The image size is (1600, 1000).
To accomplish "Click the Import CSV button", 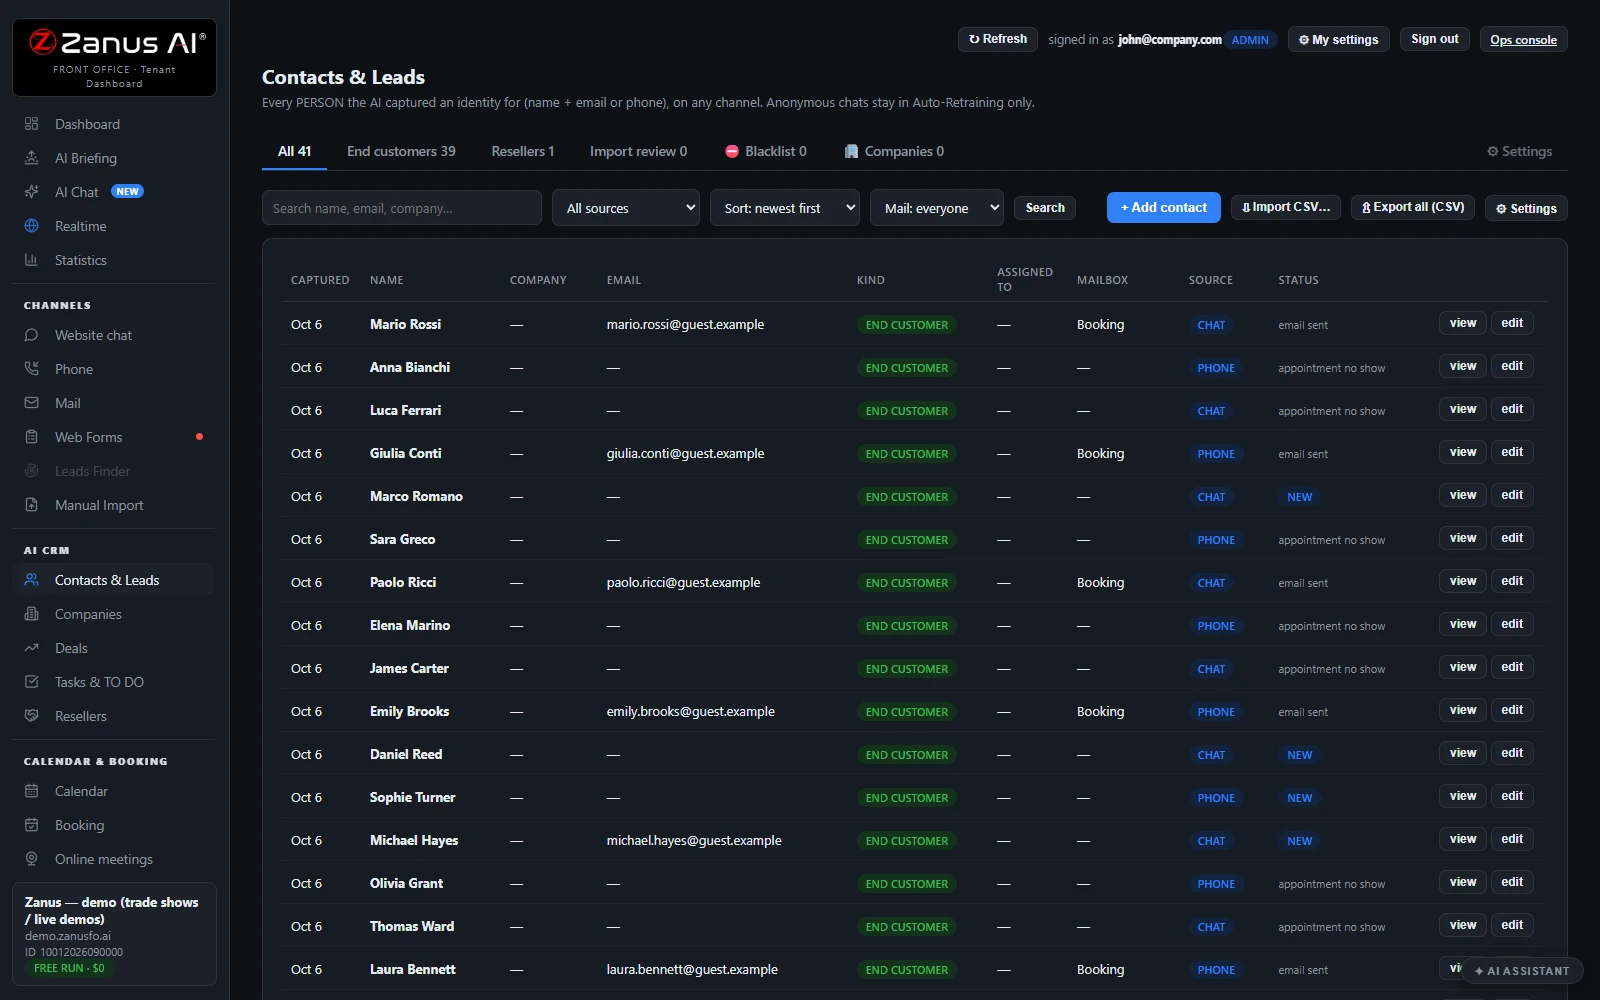I will (x=1286, y=207).
